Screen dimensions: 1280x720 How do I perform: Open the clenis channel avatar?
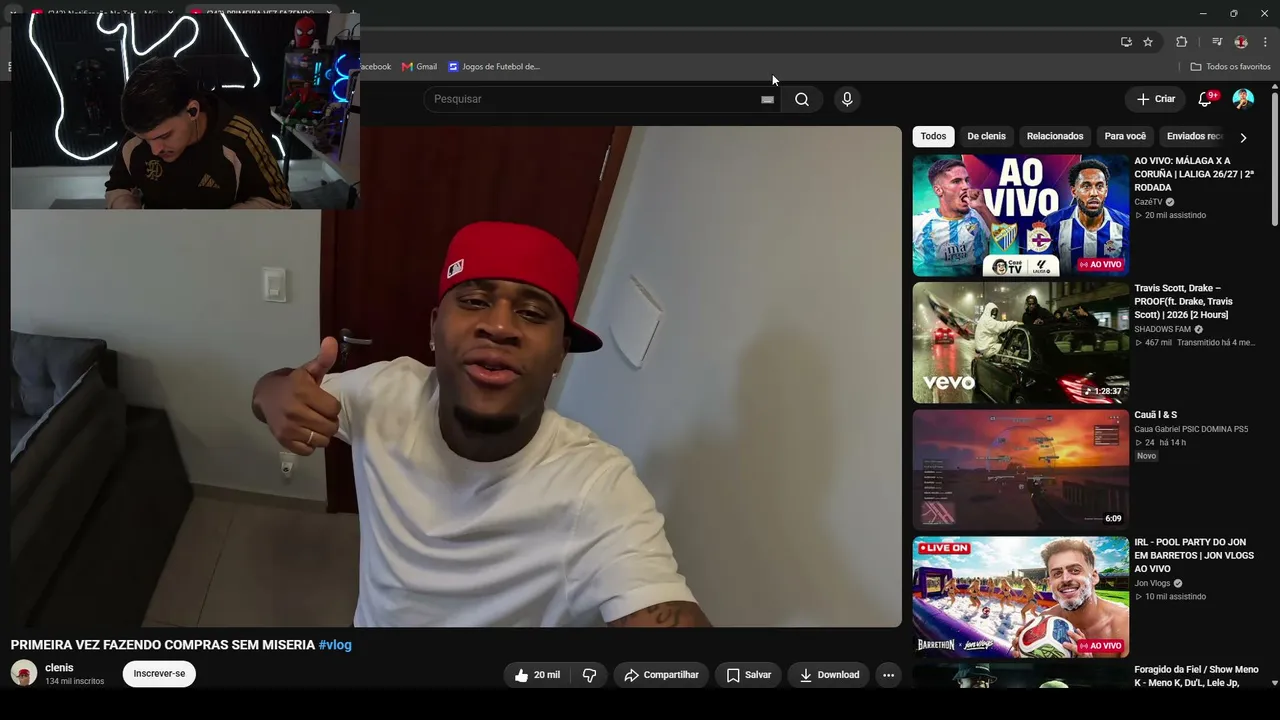coord(24,673)
